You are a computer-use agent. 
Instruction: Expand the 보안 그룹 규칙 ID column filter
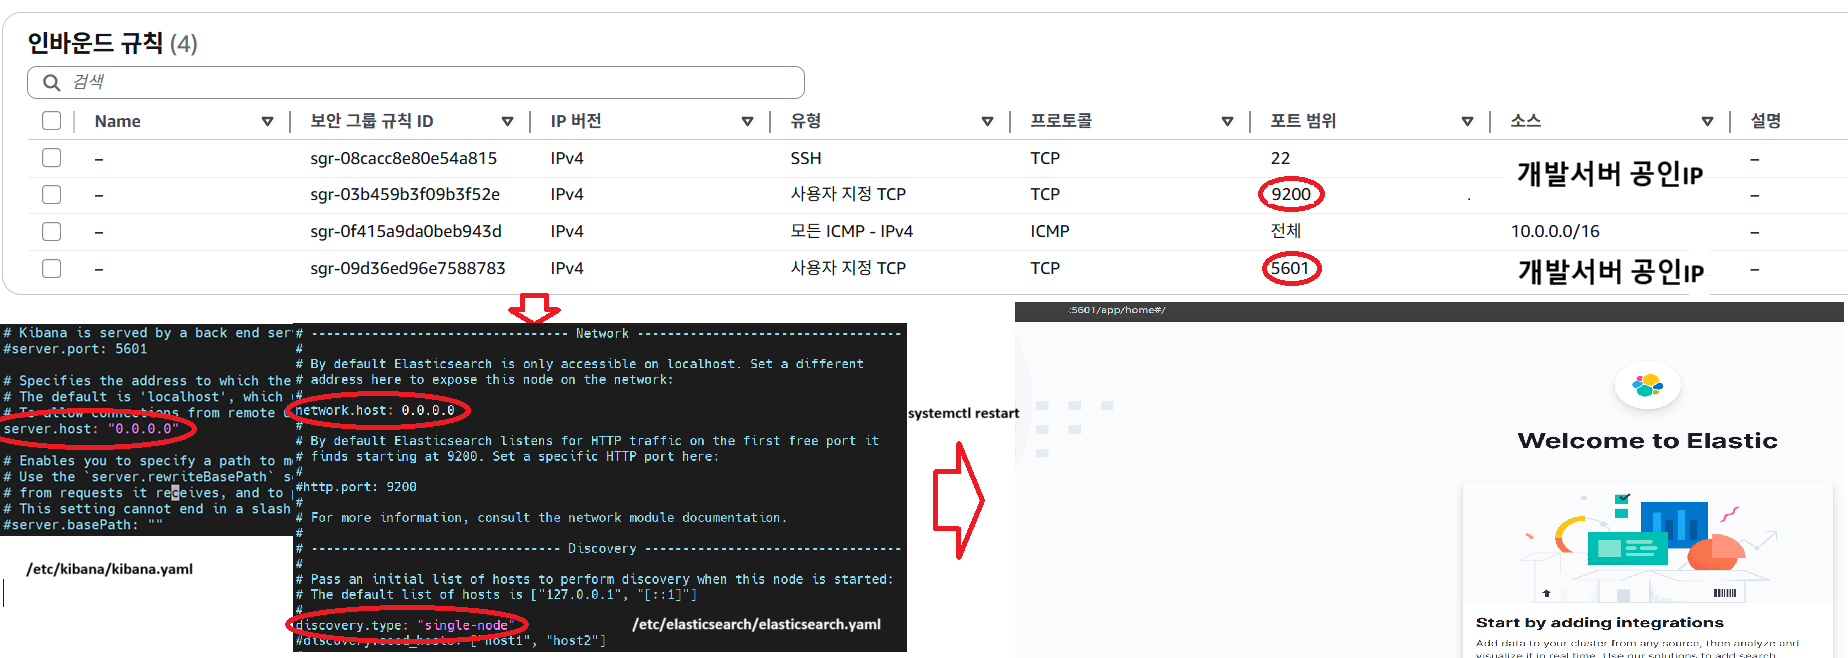coord(507,121)
